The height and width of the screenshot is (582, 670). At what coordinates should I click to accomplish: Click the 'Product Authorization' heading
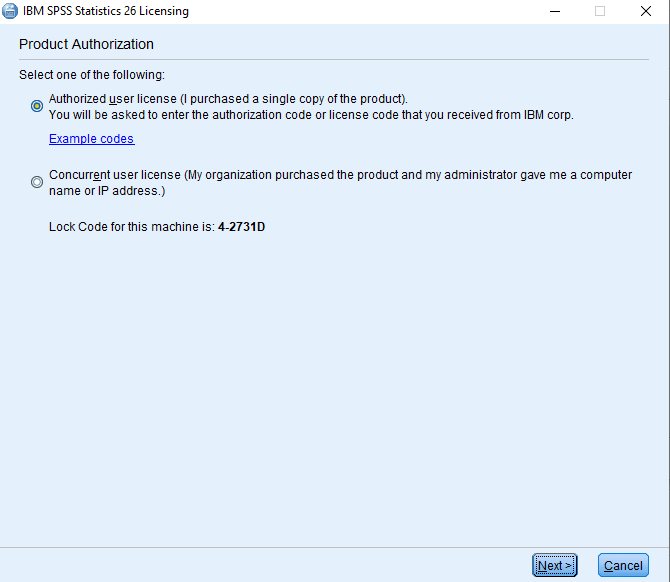(86, 45)
